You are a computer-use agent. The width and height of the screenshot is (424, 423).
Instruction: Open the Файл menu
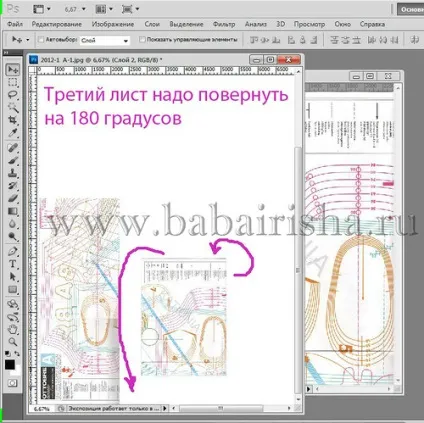click(15, 24)
